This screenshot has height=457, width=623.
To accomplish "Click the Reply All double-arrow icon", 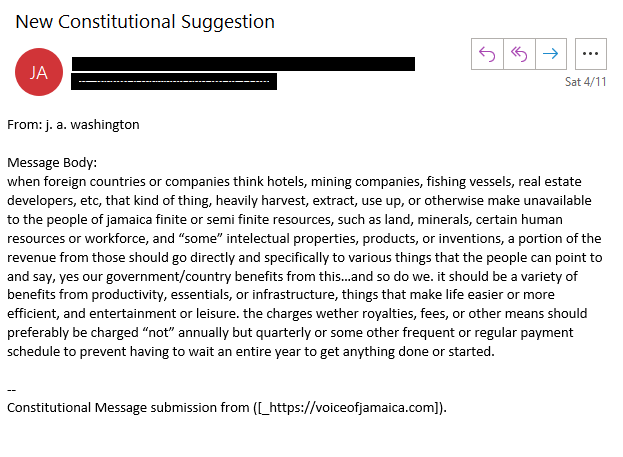I will point(519,54).
